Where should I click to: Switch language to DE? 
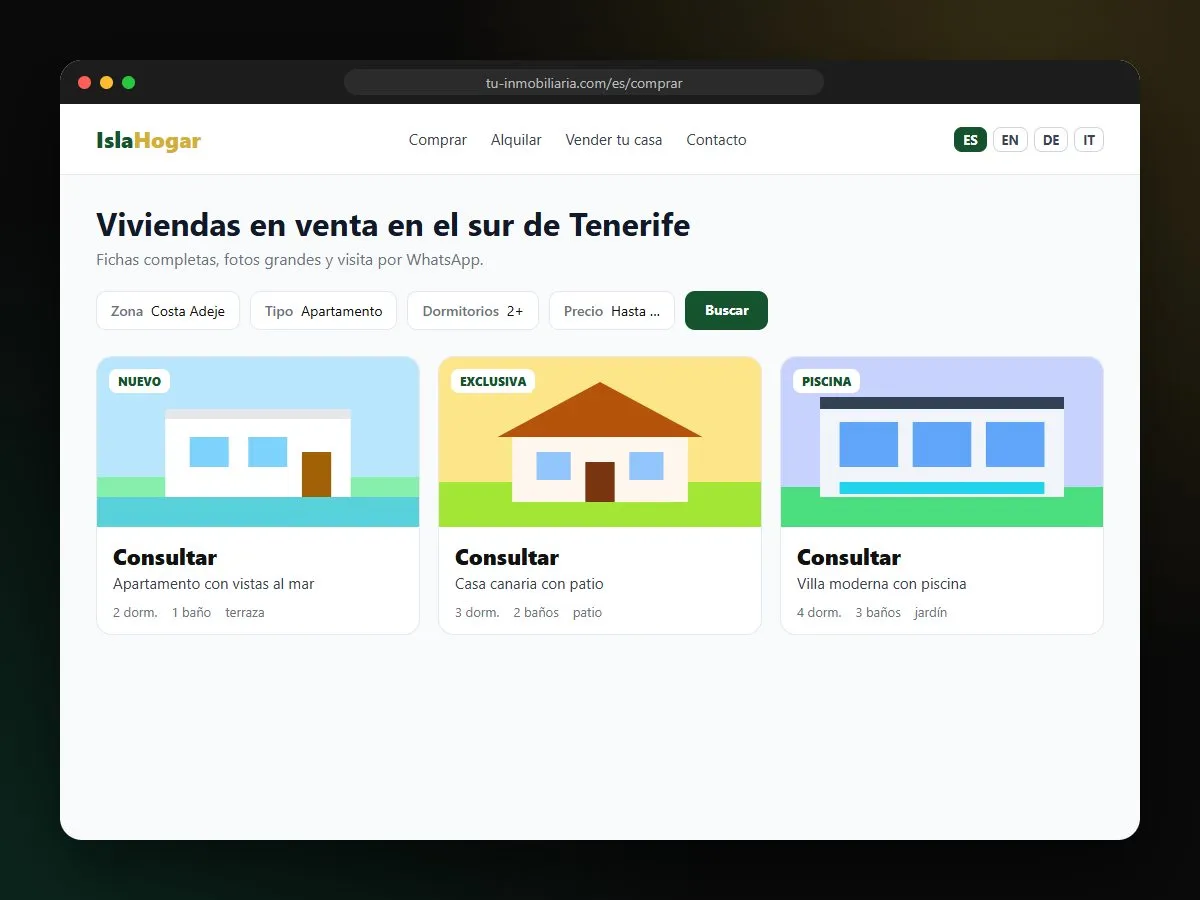1051,140
